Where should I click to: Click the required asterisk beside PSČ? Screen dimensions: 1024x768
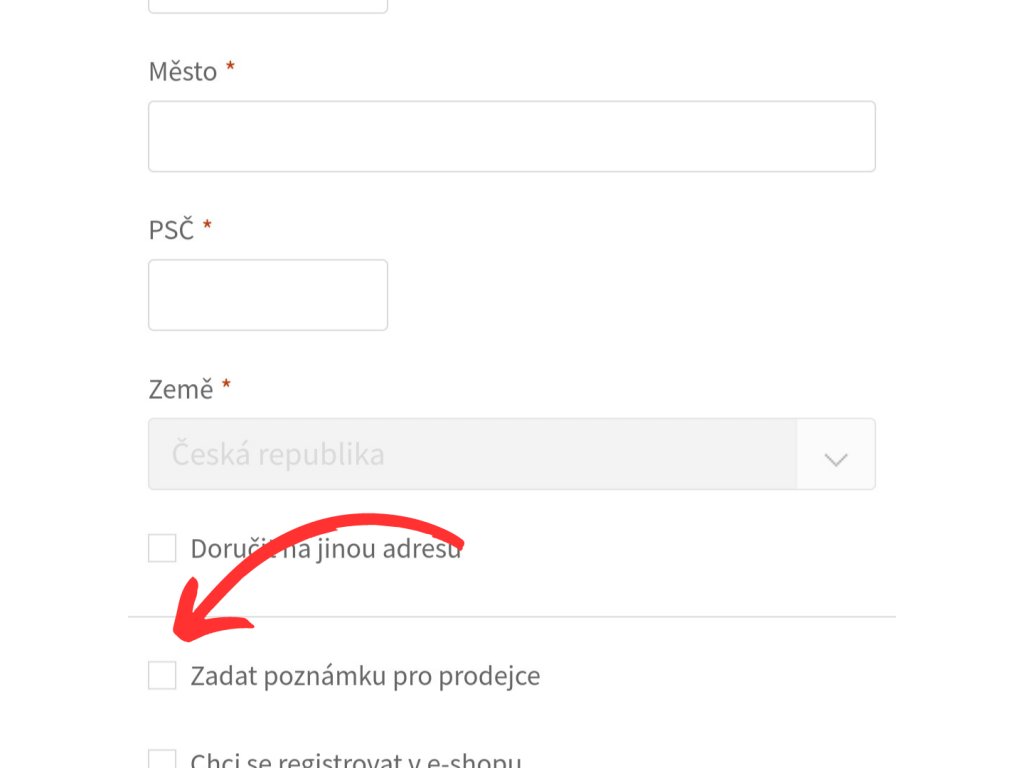[x=207, y=227]
